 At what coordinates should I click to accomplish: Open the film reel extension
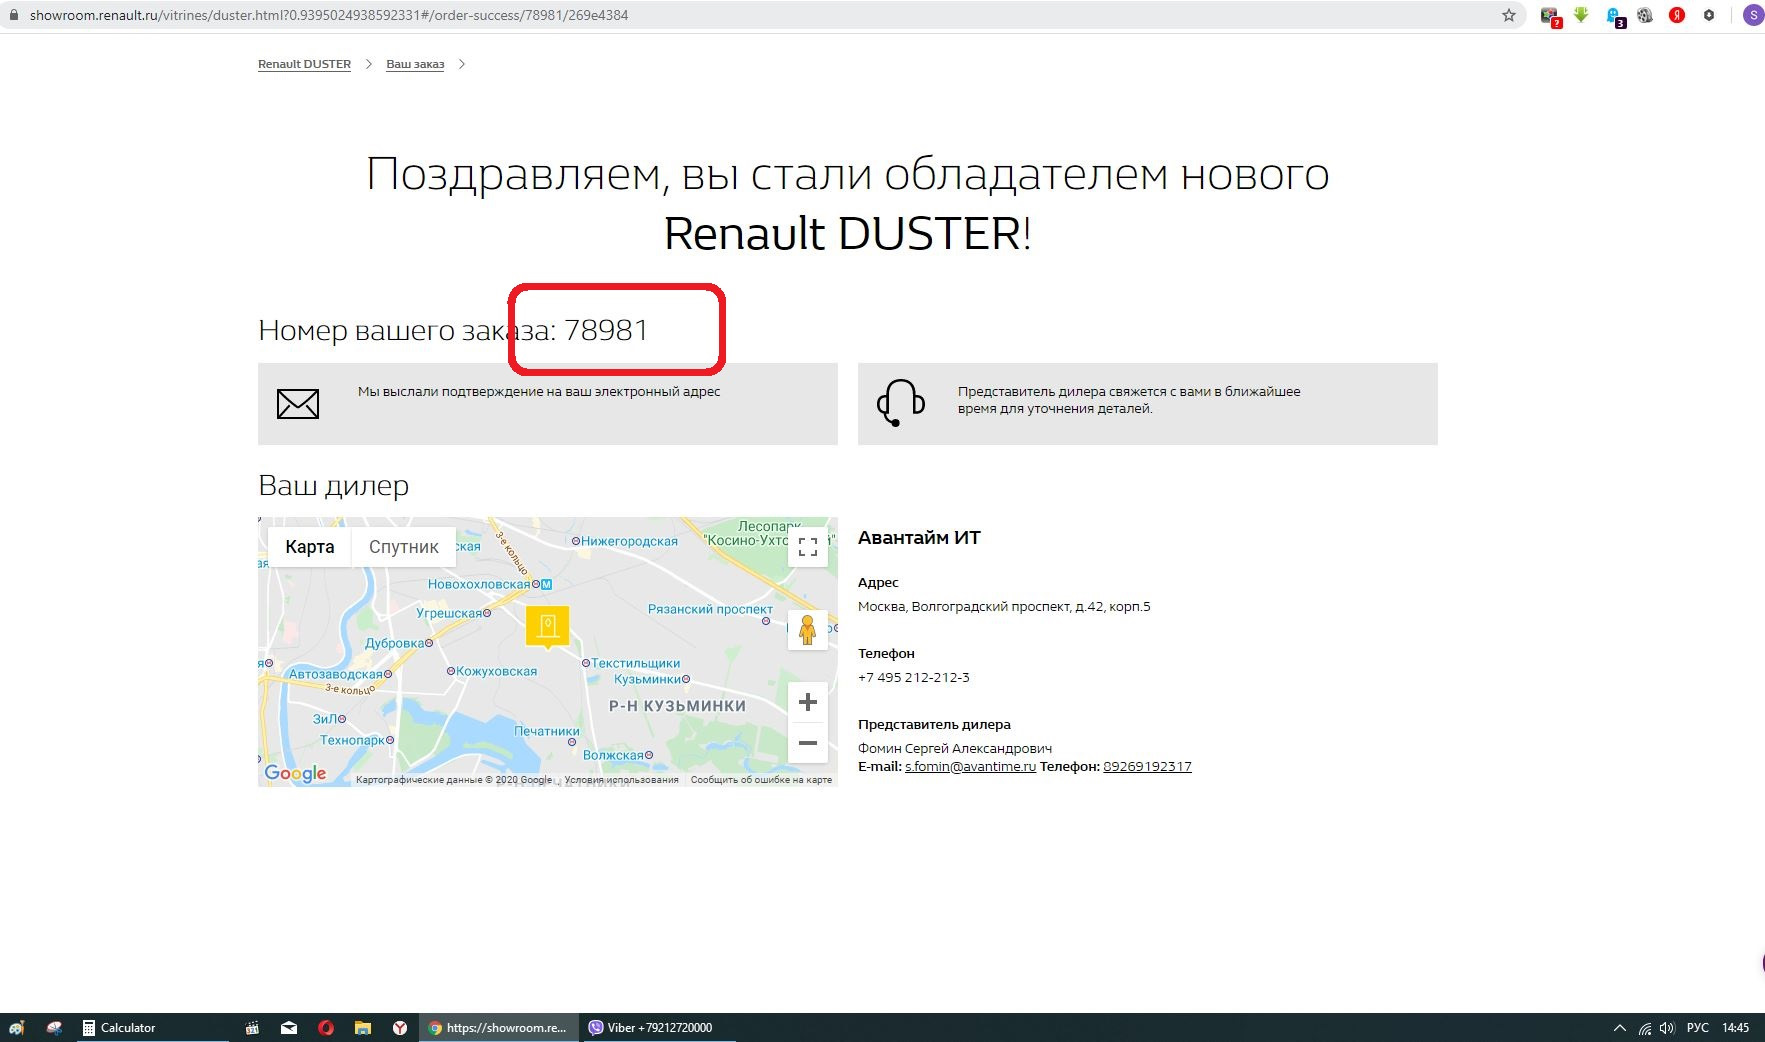click(x=1645, y=15)
